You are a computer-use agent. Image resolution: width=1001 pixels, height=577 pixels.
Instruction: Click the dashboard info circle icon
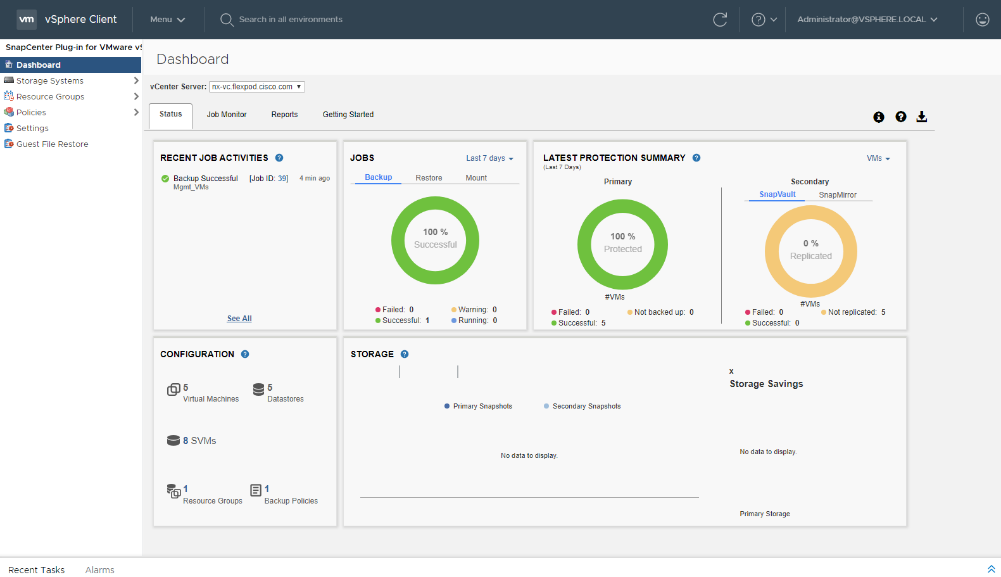tap(879, 117)
